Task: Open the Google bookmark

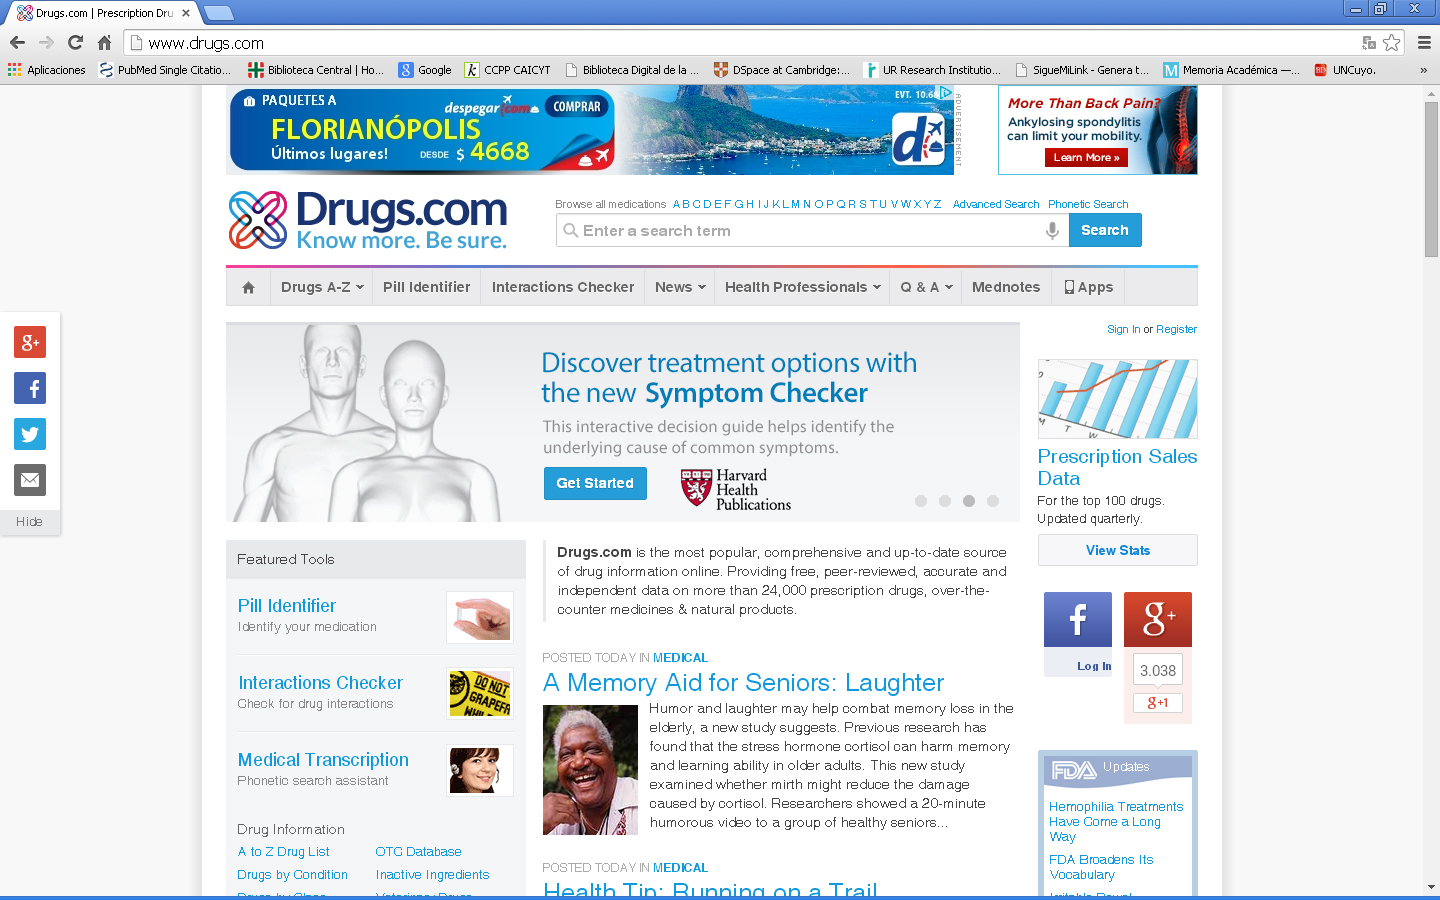Action: point(425,70)
